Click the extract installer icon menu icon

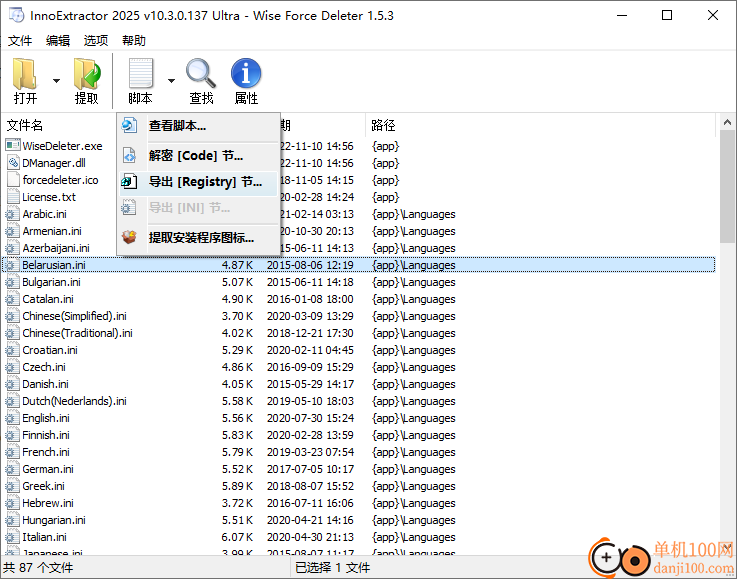click(129, 236)
